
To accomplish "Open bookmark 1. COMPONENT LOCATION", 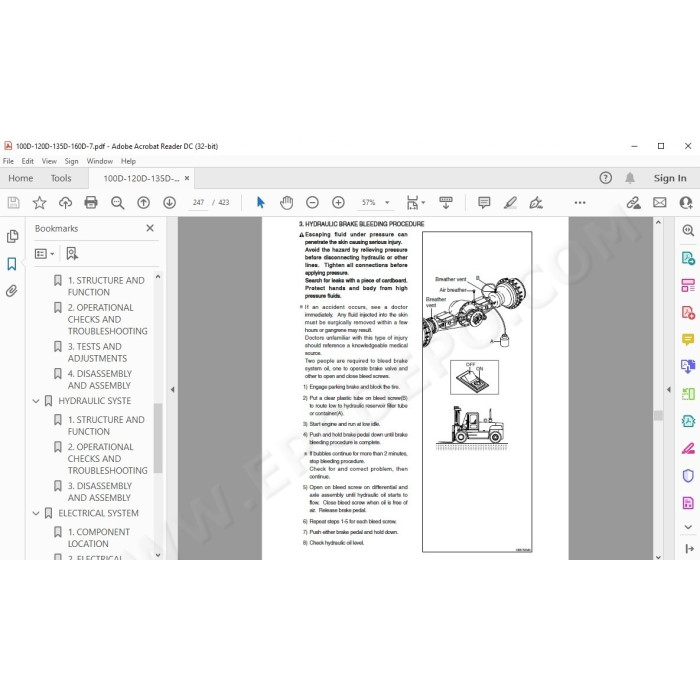I will coord(99,538).
